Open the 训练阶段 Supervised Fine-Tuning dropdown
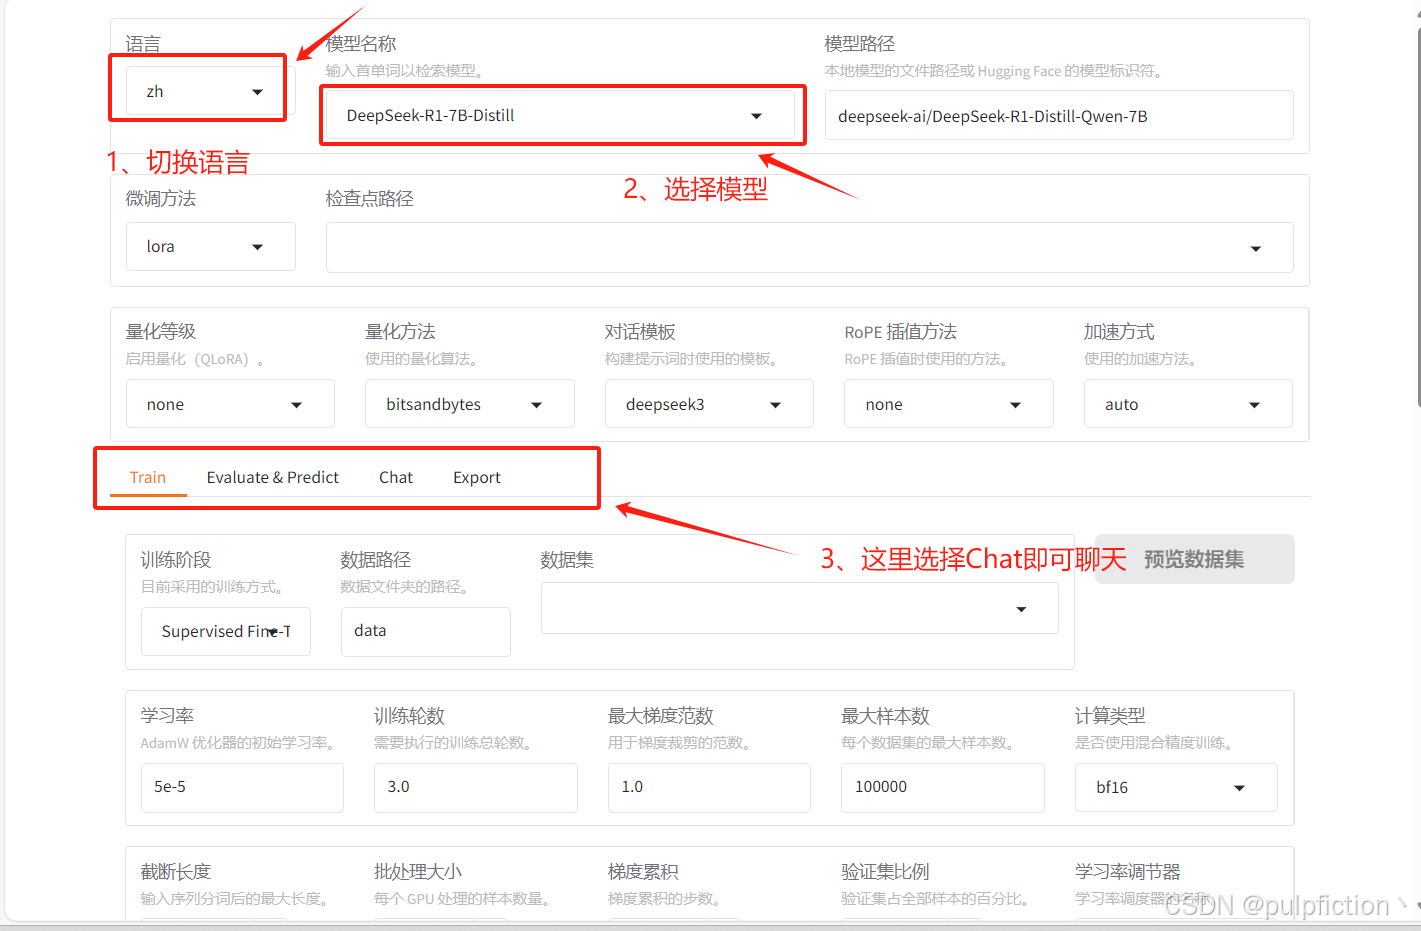 click(x=226, y=632)
